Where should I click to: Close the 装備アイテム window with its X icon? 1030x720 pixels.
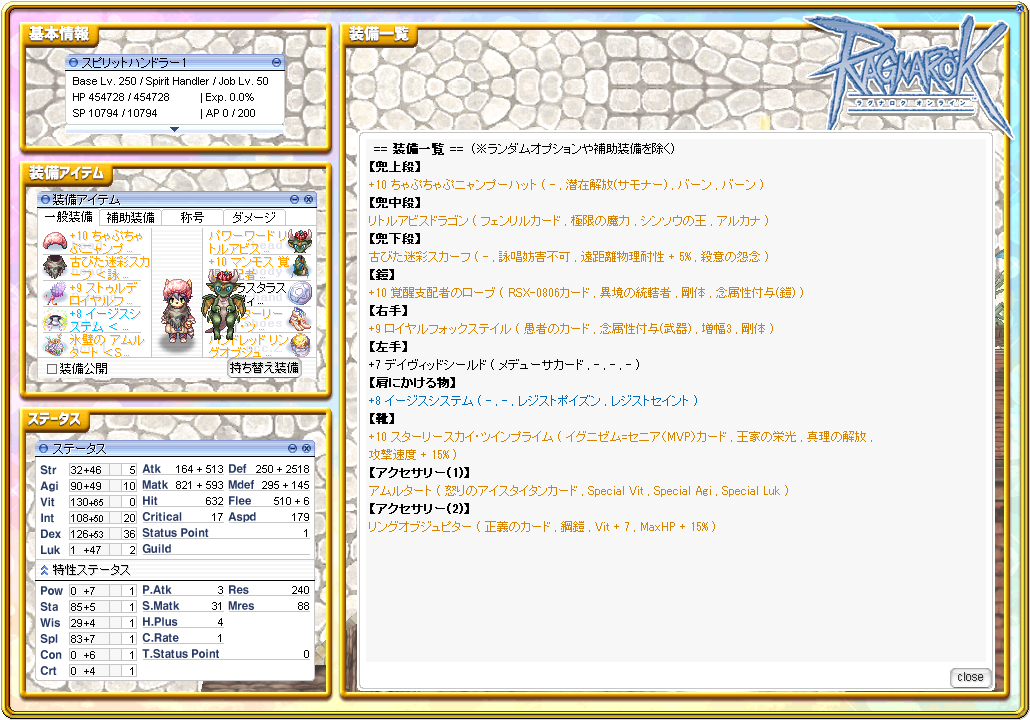click(308, 199)
